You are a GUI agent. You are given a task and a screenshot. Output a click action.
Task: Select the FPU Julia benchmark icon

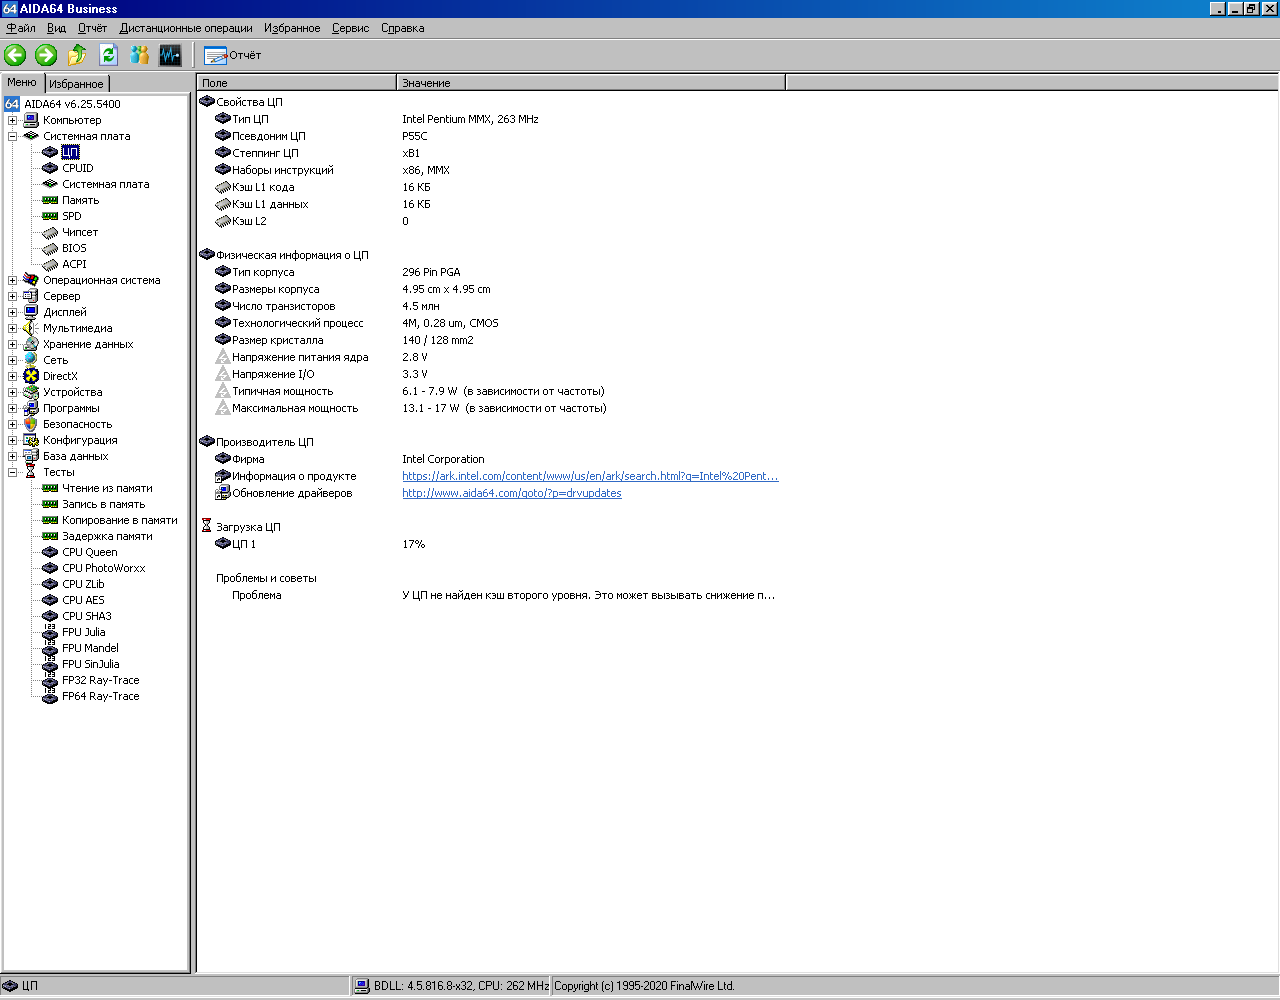[x=50, y=632]
